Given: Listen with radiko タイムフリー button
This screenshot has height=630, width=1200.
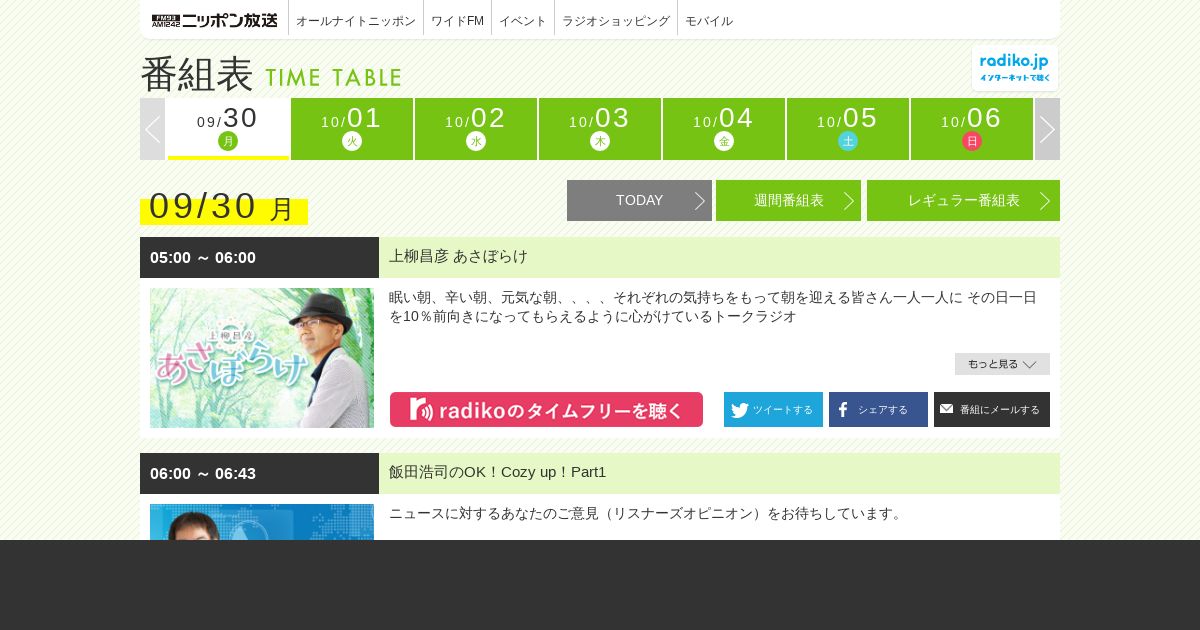Looking at the screenshot, I should (546, 410).
